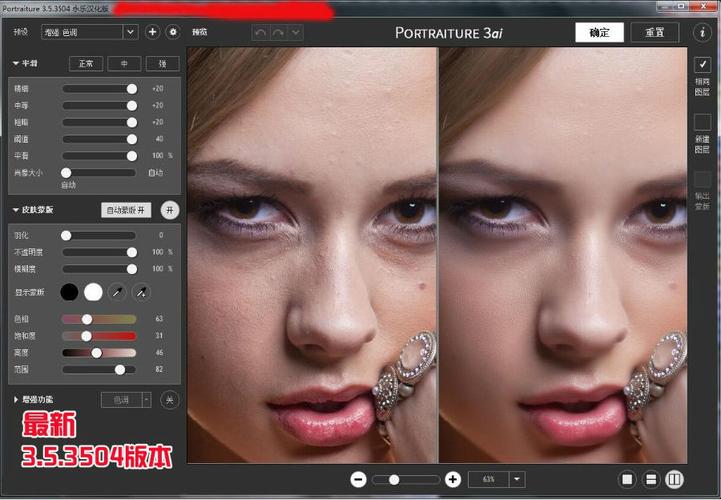
Task: Open preset settings gear icon
Action: [x=172, y=32]
